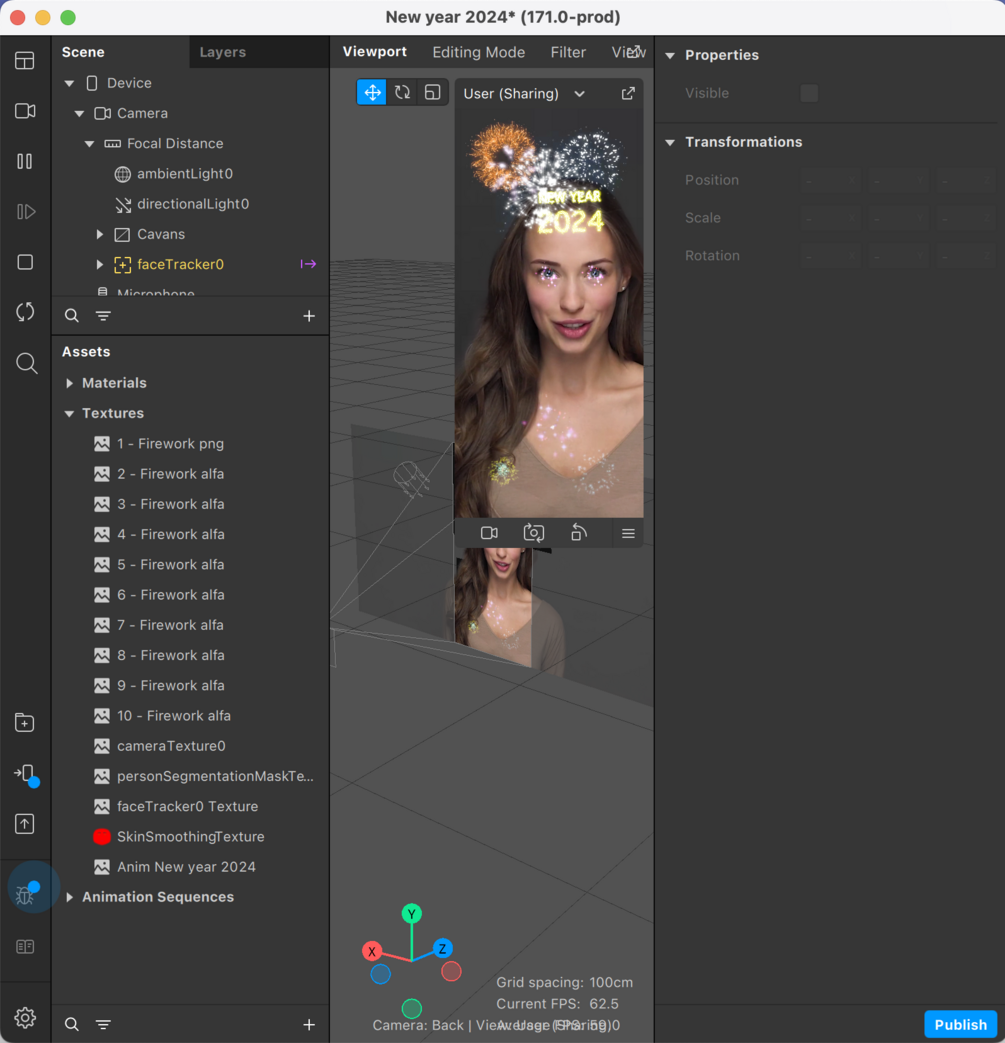The image size is (1005, 1043).
Task: Expand the Cavans tree node
Action: 100,234
